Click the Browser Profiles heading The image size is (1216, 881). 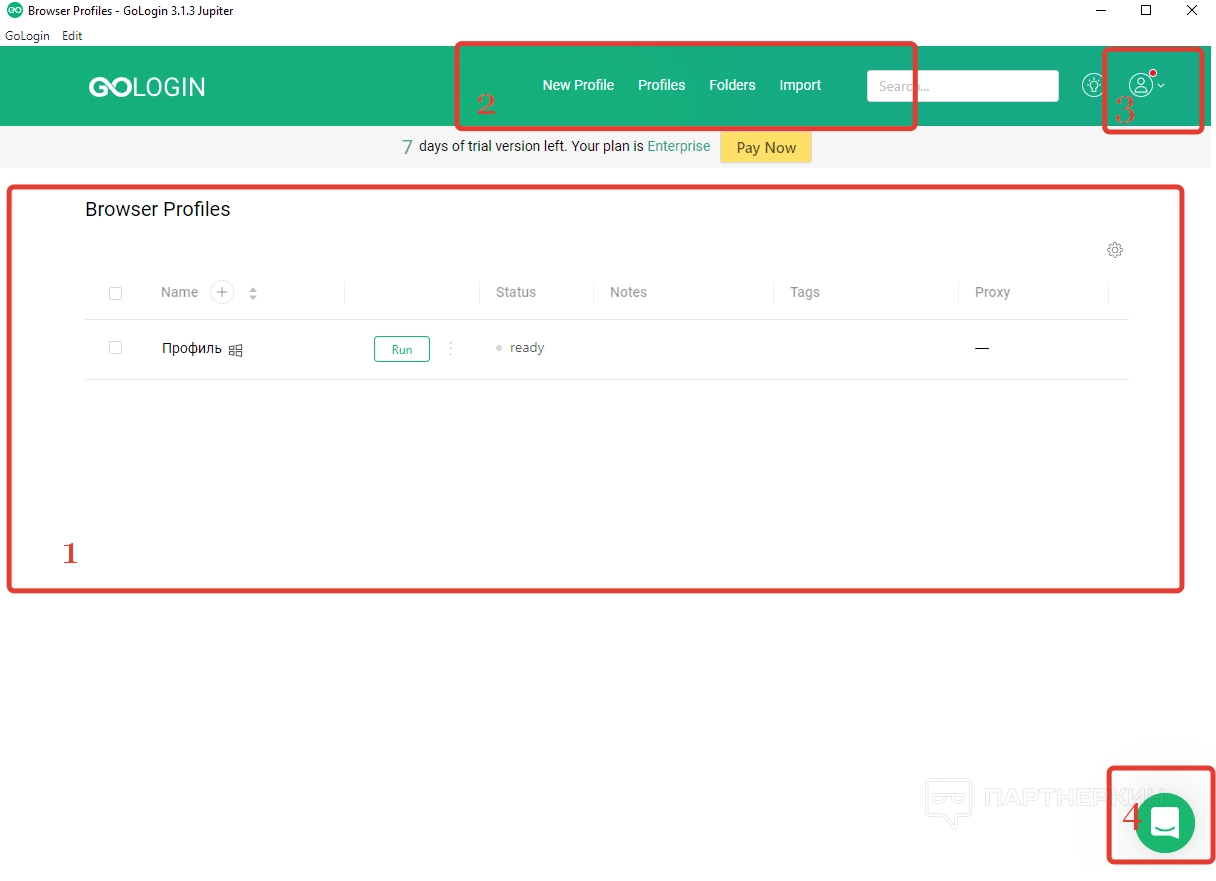point(158,209)
